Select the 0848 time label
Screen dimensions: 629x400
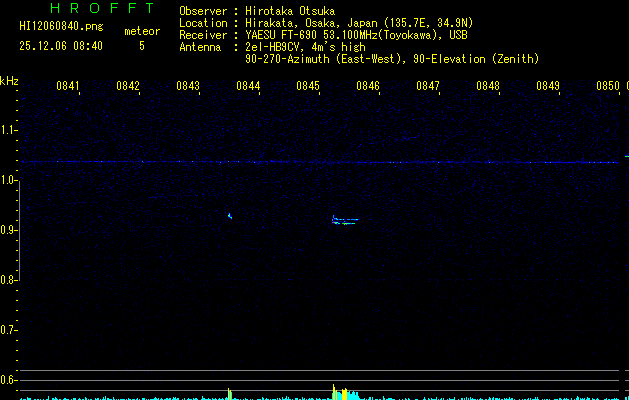(x=488, y=87)
